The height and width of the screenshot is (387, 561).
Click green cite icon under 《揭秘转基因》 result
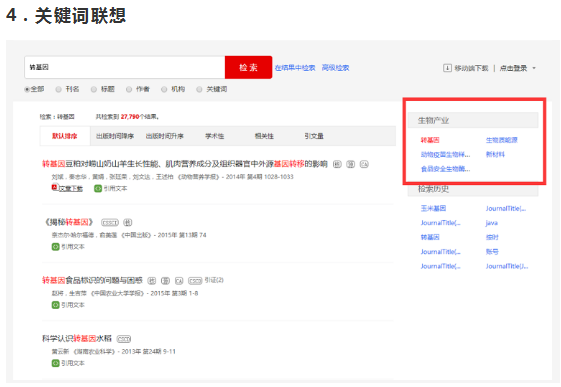tap(55, 246)
